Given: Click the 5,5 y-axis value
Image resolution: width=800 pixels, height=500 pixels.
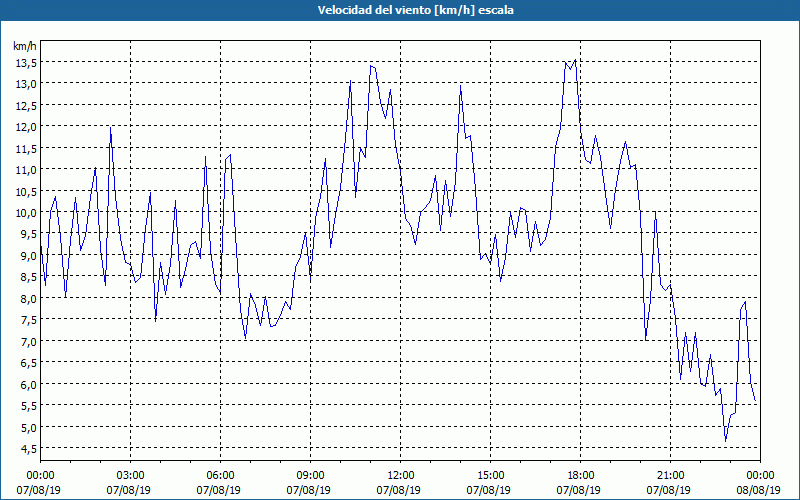Looking at the screenshot, I should 28,406.
